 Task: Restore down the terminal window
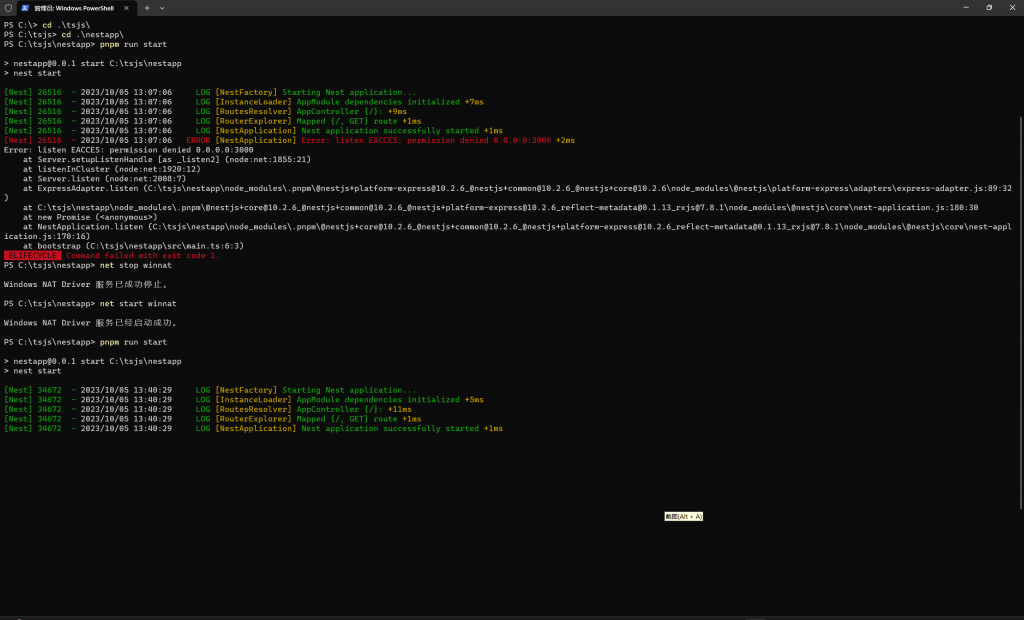(988, 7)
